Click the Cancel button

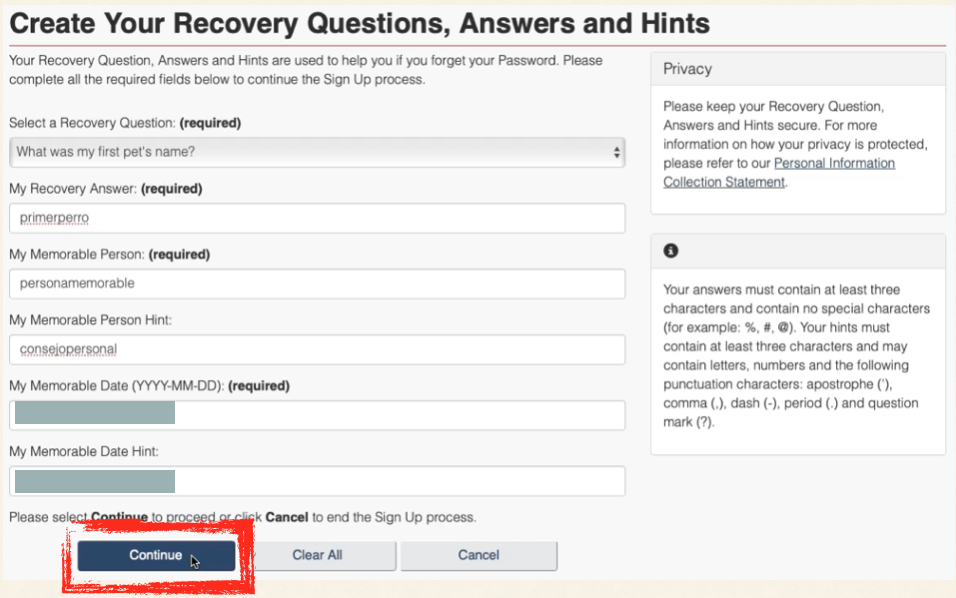(478, 555)
